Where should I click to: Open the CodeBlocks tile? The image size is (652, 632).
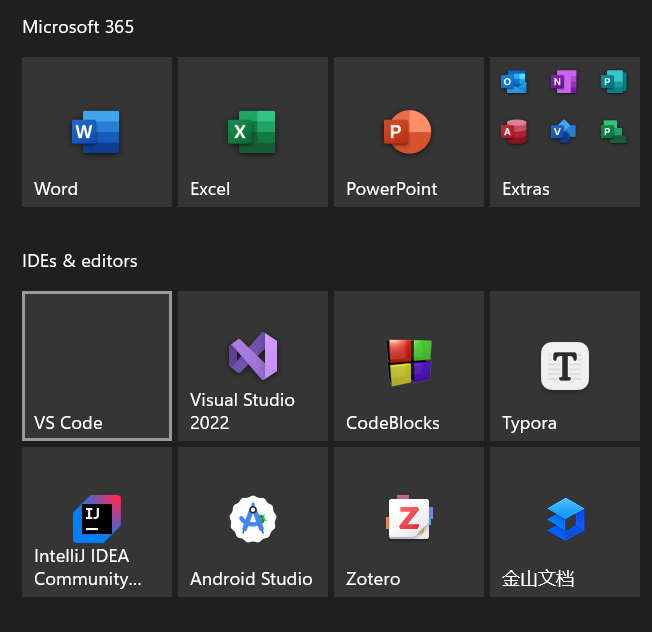[409, 366]
